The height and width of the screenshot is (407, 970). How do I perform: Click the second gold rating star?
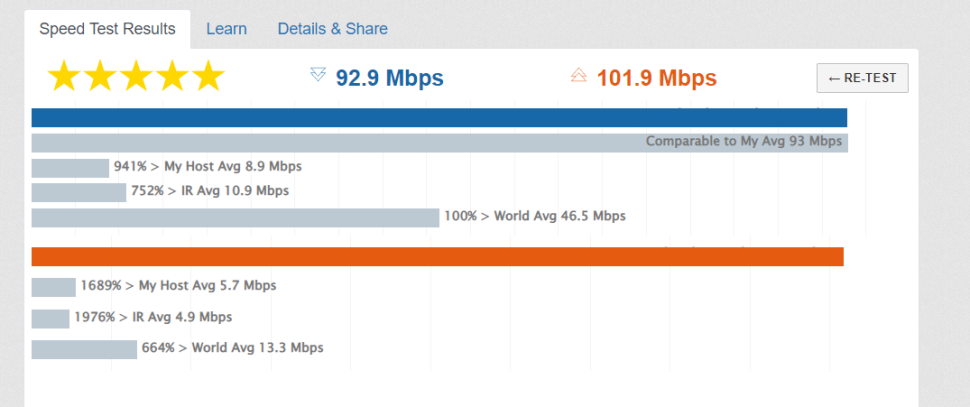101,77
